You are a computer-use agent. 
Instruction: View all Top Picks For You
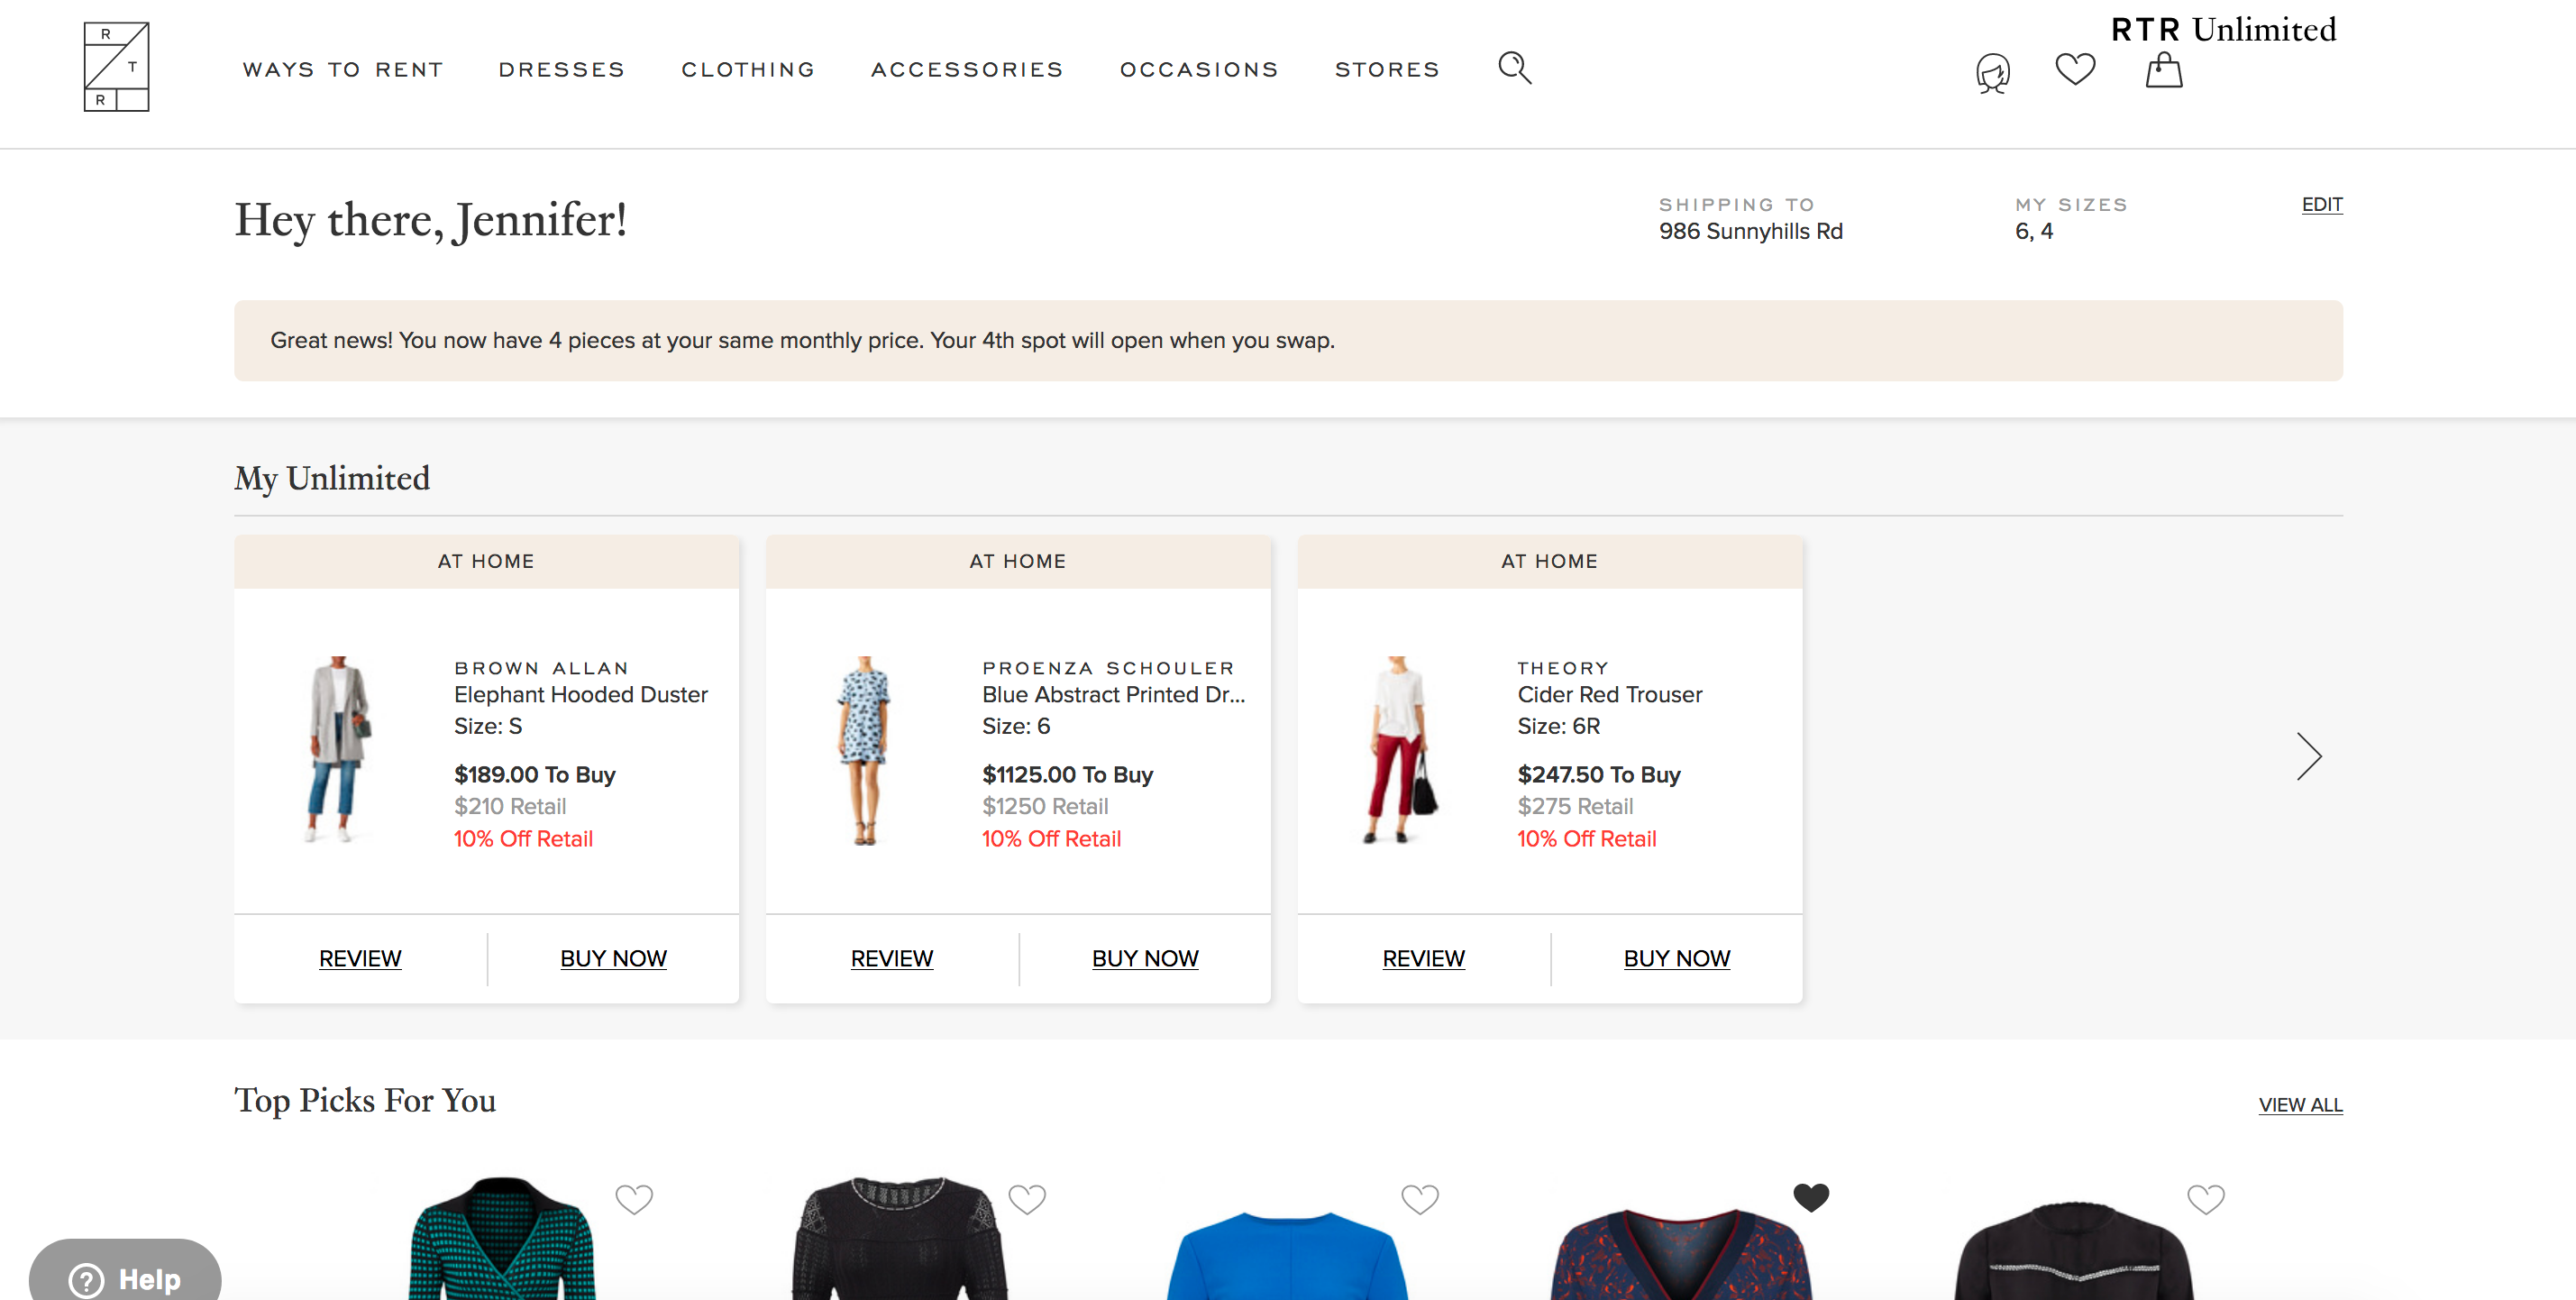coord(2300,1105)
